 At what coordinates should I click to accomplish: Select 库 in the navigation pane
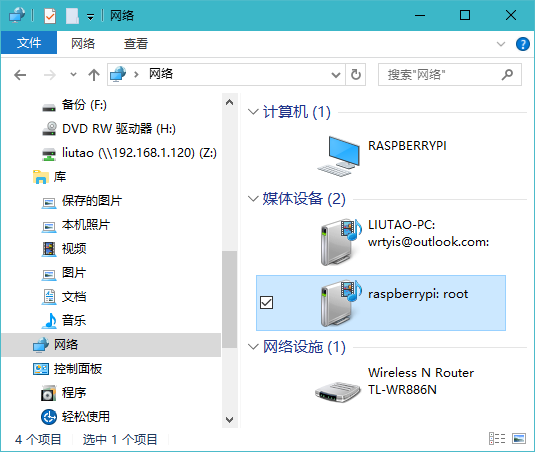111,177
